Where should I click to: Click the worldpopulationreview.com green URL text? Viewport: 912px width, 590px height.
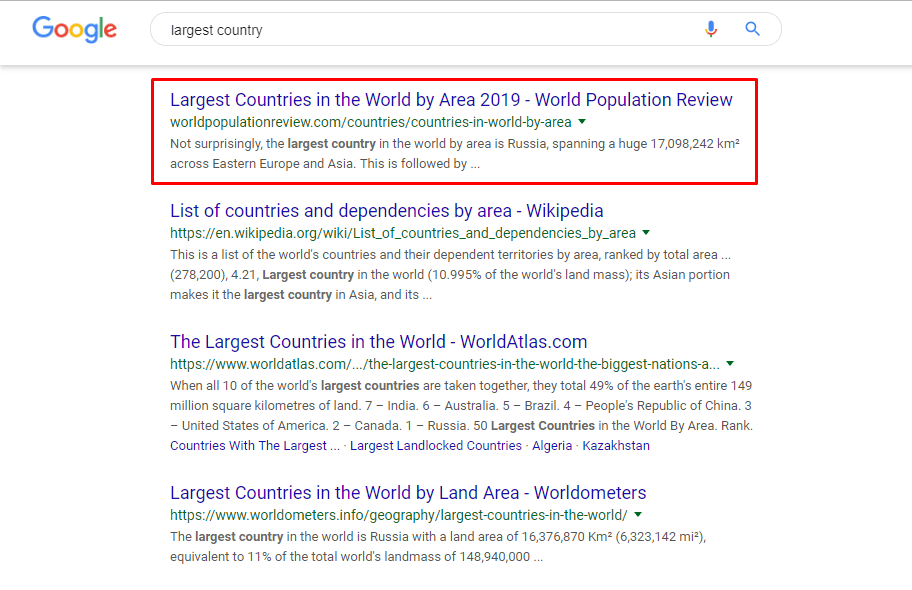pyautogui.click(x=370, y=122)
